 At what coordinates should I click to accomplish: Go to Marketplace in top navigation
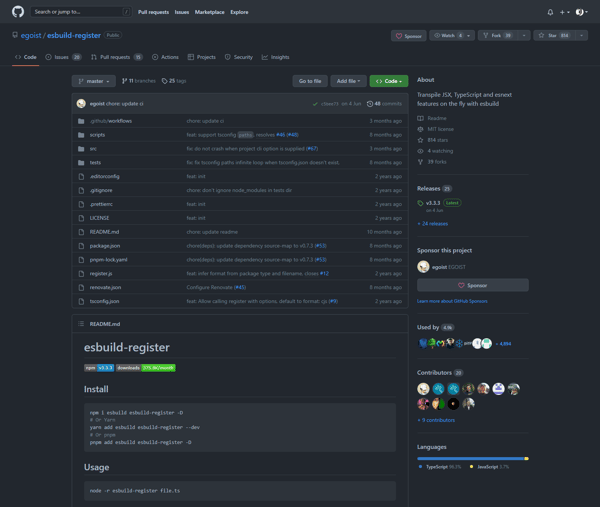coord(209,12)
